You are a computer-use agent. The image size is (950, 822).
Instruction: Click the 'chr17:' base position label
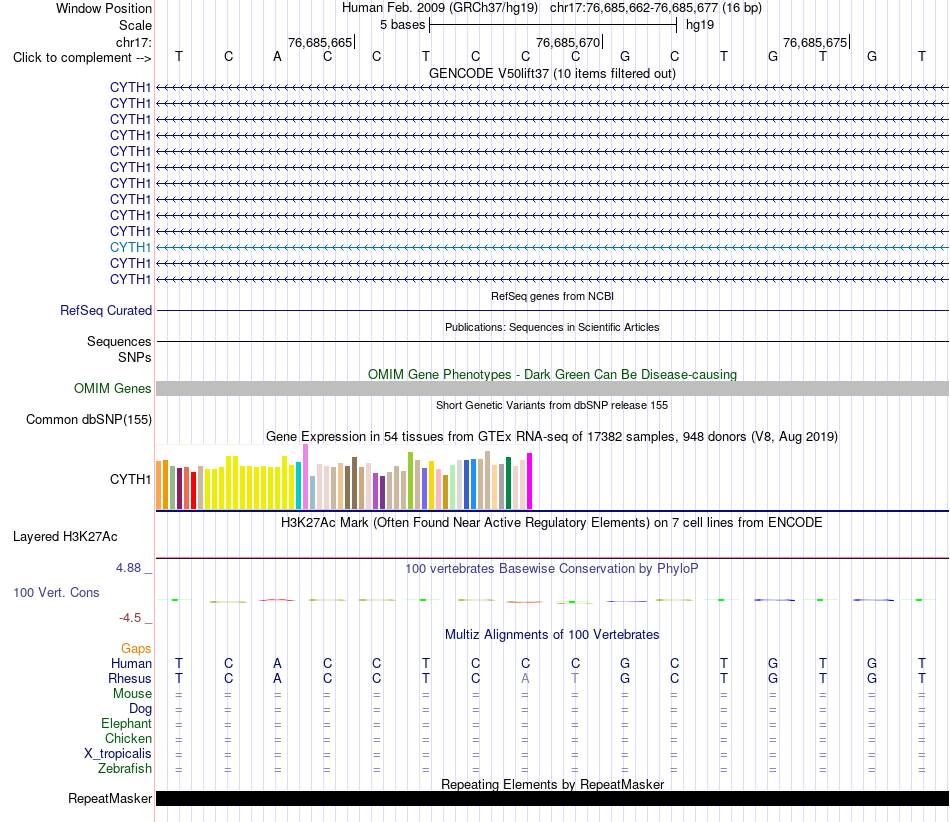click(133, 42)
